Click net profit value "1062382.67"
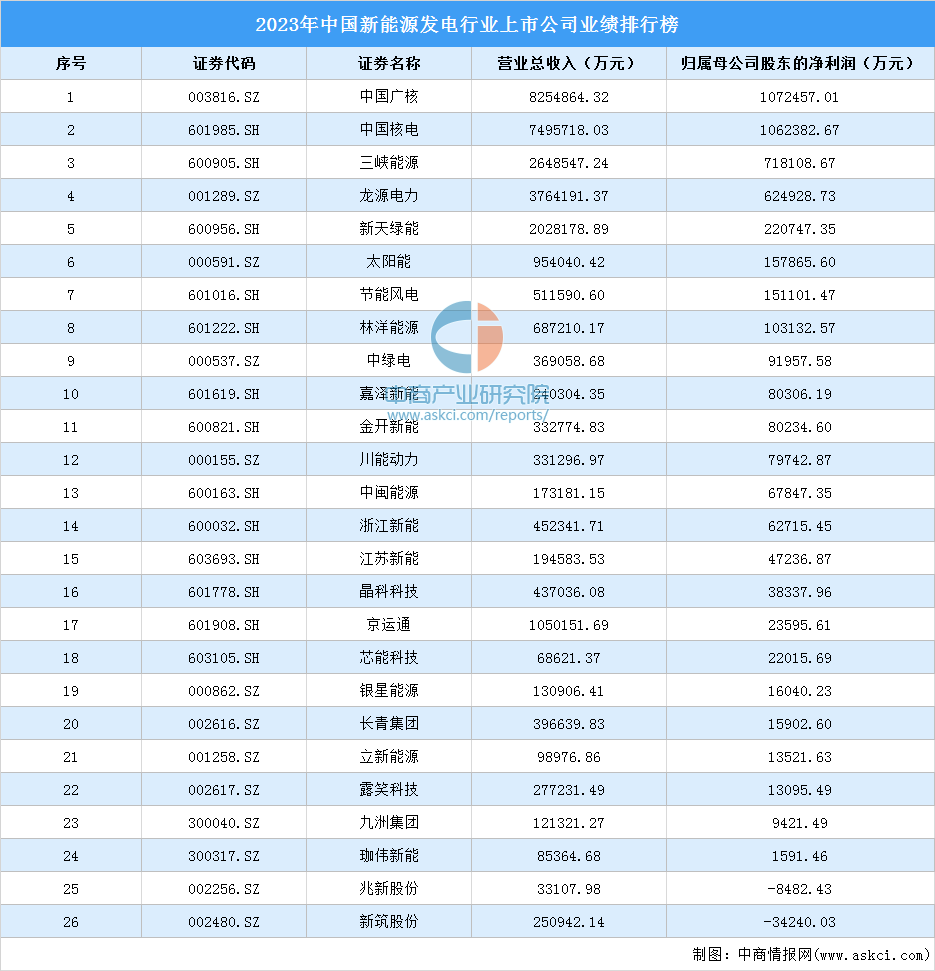The width and height of the screenshot is (935, 971). 799,130
